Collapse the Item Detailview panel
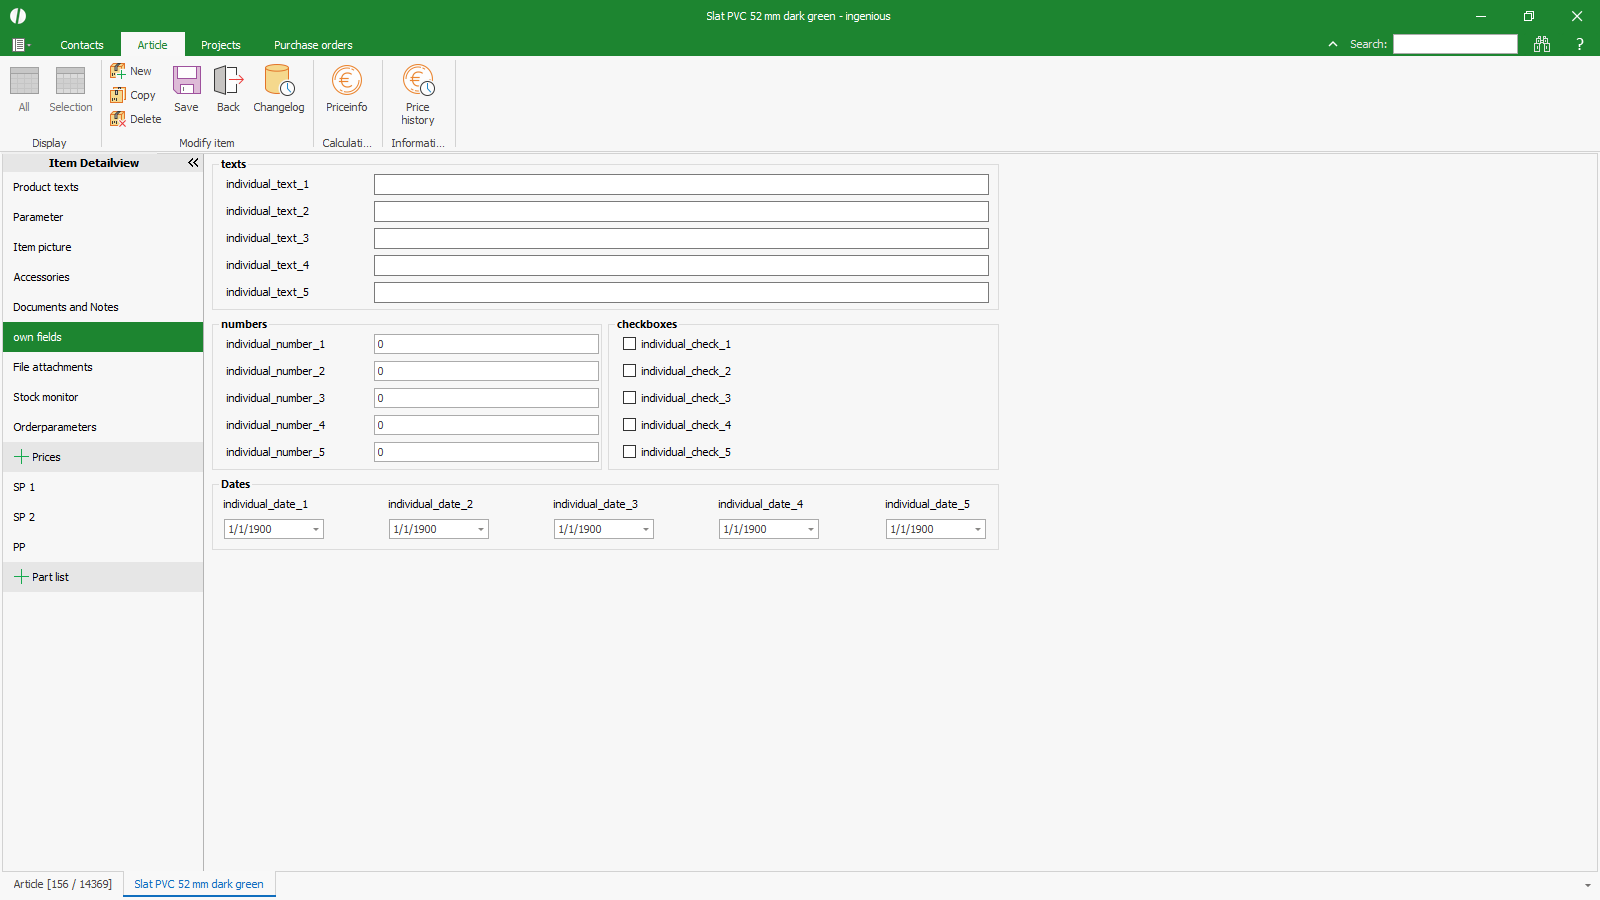 (193, 163)
